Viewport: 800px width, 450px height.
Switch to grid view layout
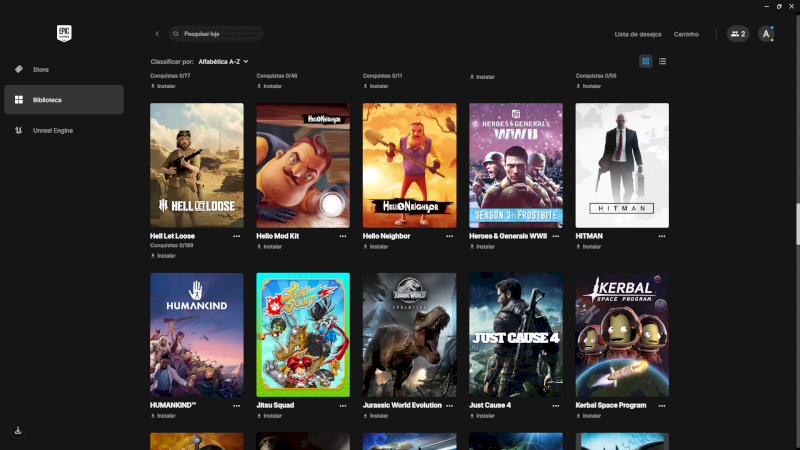click(x=646, y=61)
